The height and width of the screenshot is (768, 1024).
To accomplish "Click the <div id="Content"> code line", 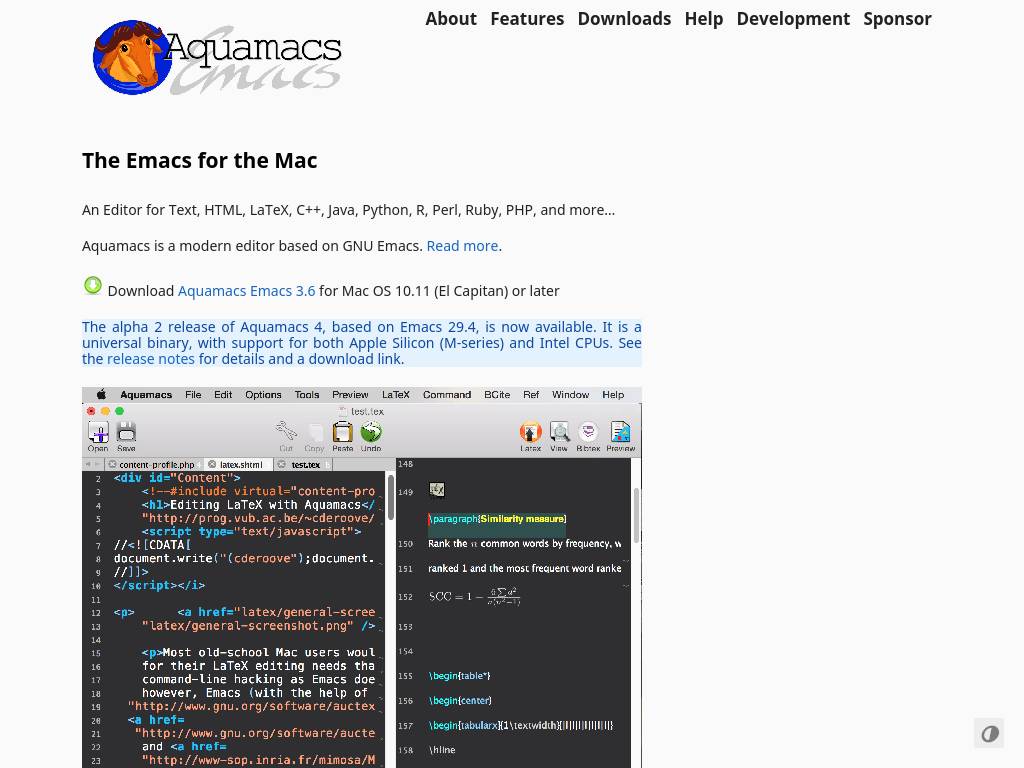I will tap(177, 478).
